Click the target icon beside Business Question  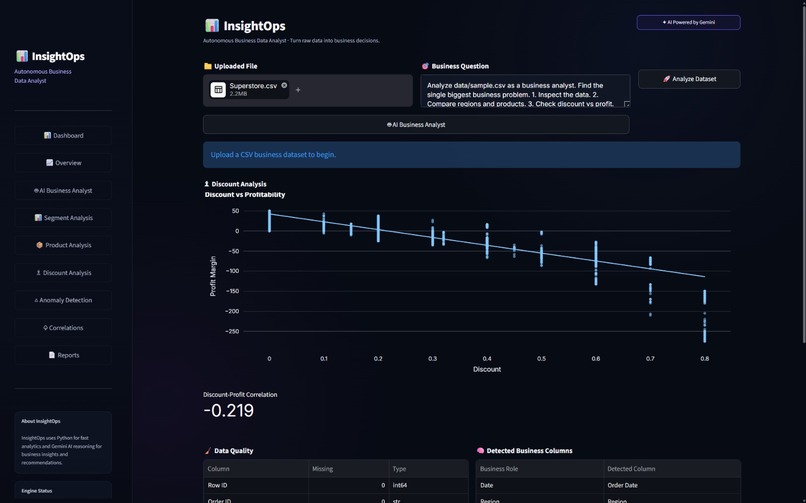pyautogui.click(x=425, y=66)
